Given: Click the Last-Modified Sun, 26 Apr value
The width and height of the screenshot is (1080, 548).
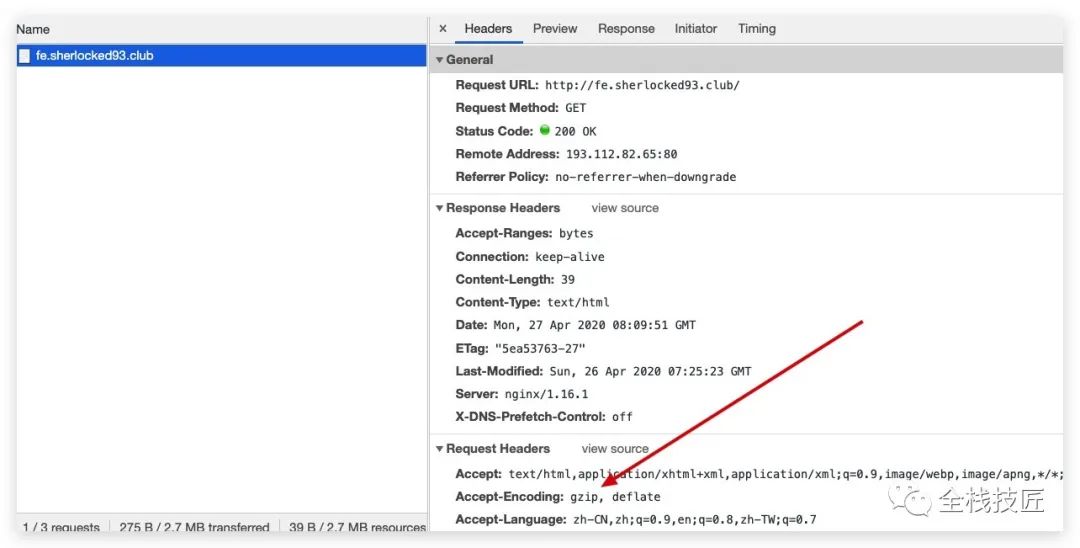Looking at the screenshot, I should click(x=650, y=371).
